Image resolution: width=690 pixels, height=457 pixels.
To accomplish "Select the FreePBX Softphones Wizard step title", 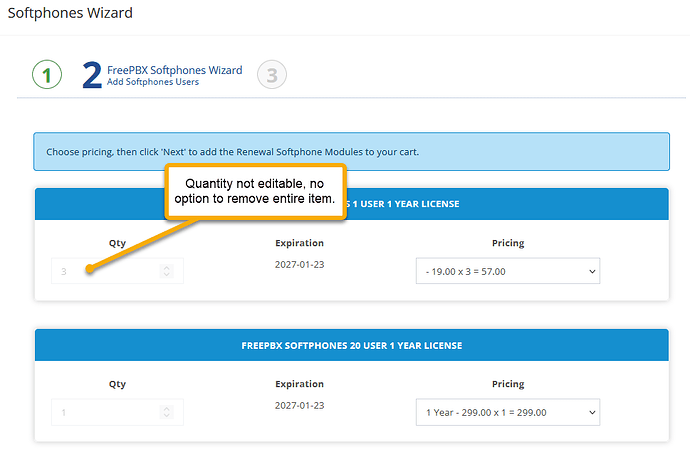I will pos(175,70).
